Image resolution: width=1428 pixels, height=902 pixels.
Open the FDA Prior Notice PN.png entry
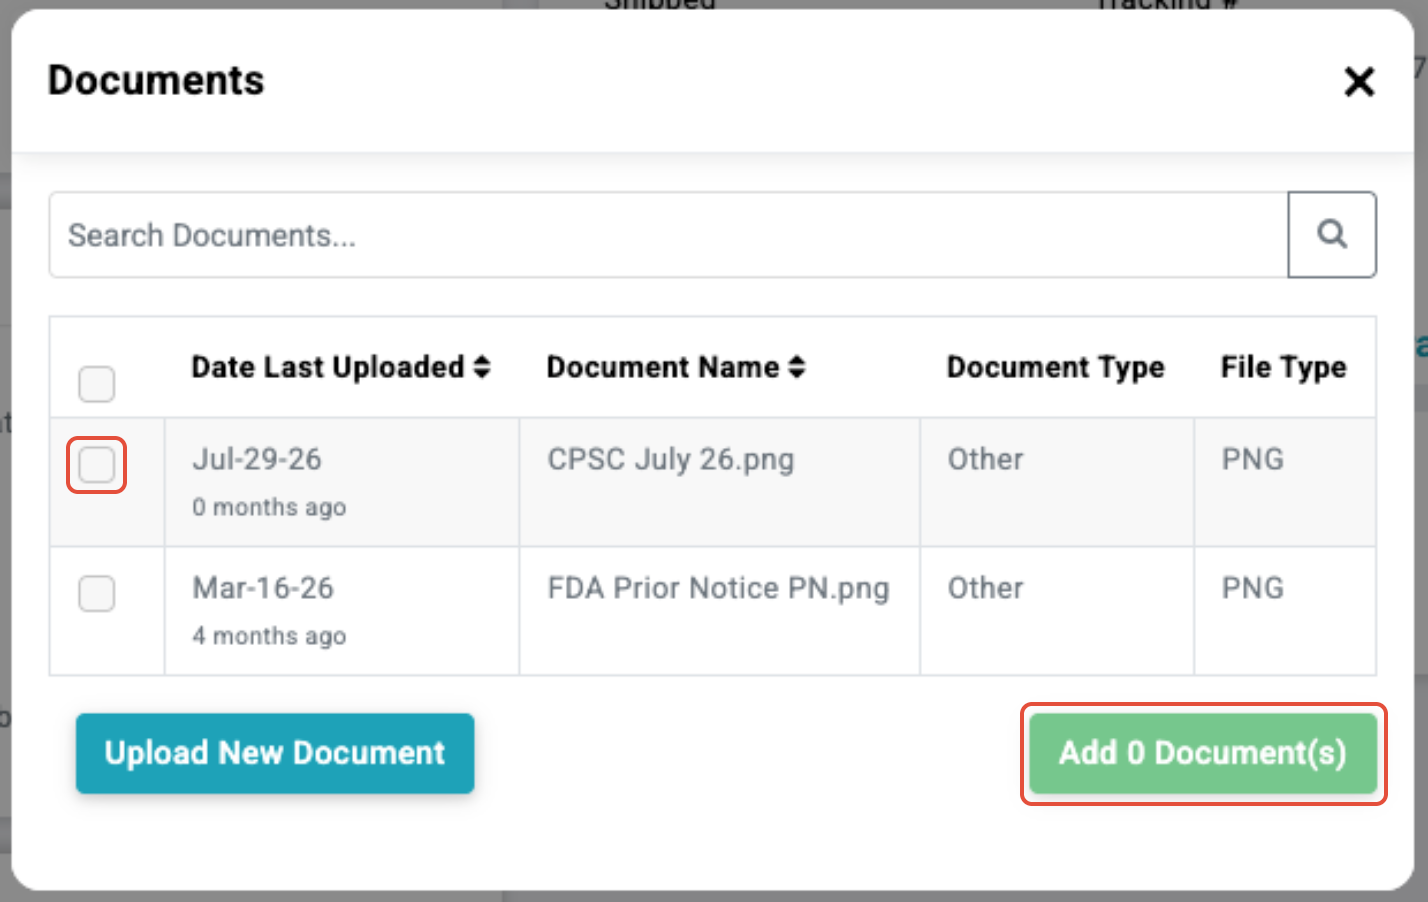pyautogui.click(x=718, y=588)
